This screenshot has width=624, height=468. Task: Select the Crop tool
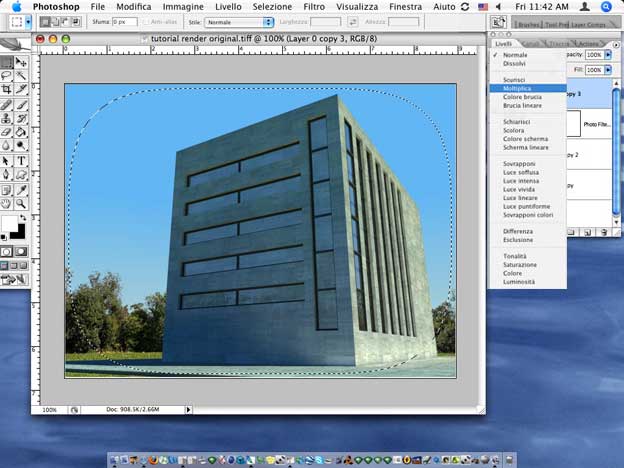click(x=7, y=89)
